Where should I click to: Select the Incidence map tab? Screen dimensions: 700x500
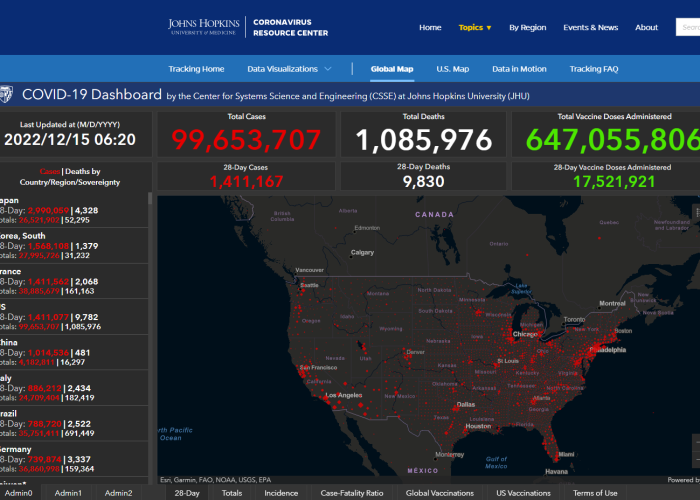(281, 493)
